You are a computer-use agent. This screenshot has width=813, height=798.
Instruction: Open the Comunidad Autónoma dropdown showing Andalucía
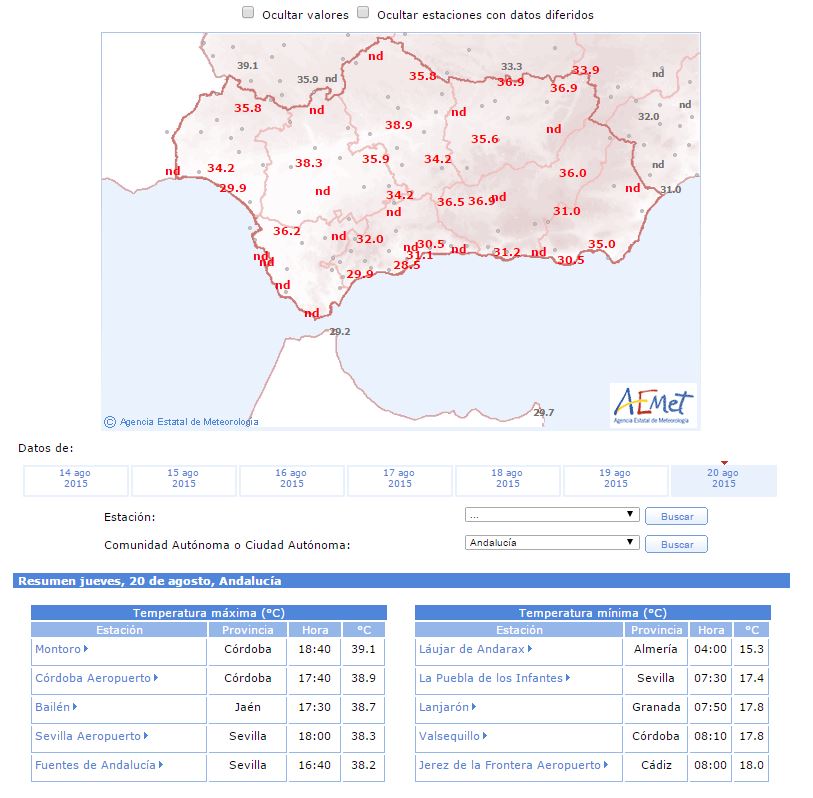552,543
